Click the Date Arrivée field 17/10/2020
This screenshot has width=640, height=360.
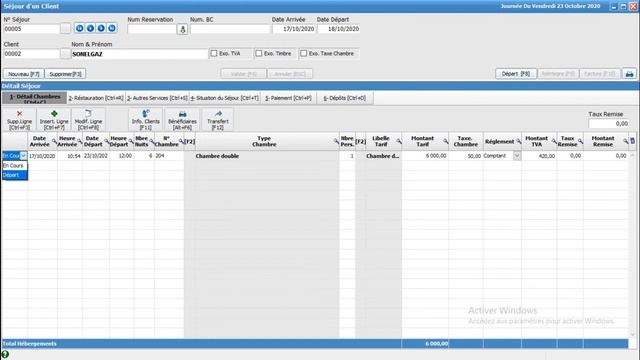[294, 29]
